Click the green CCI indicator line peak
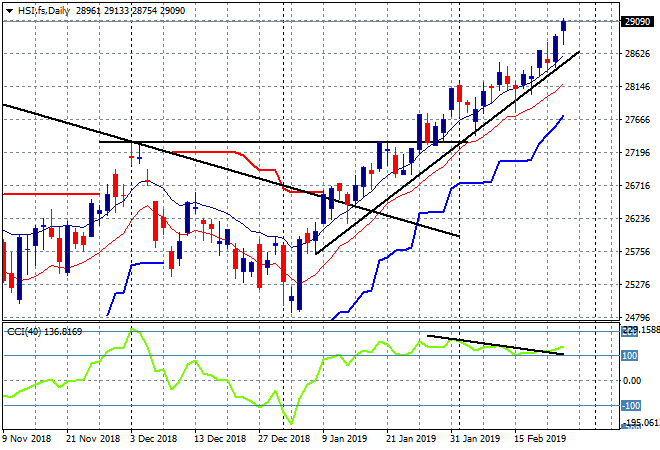Viewport: 660px width, 450px height. coord(132,329)
